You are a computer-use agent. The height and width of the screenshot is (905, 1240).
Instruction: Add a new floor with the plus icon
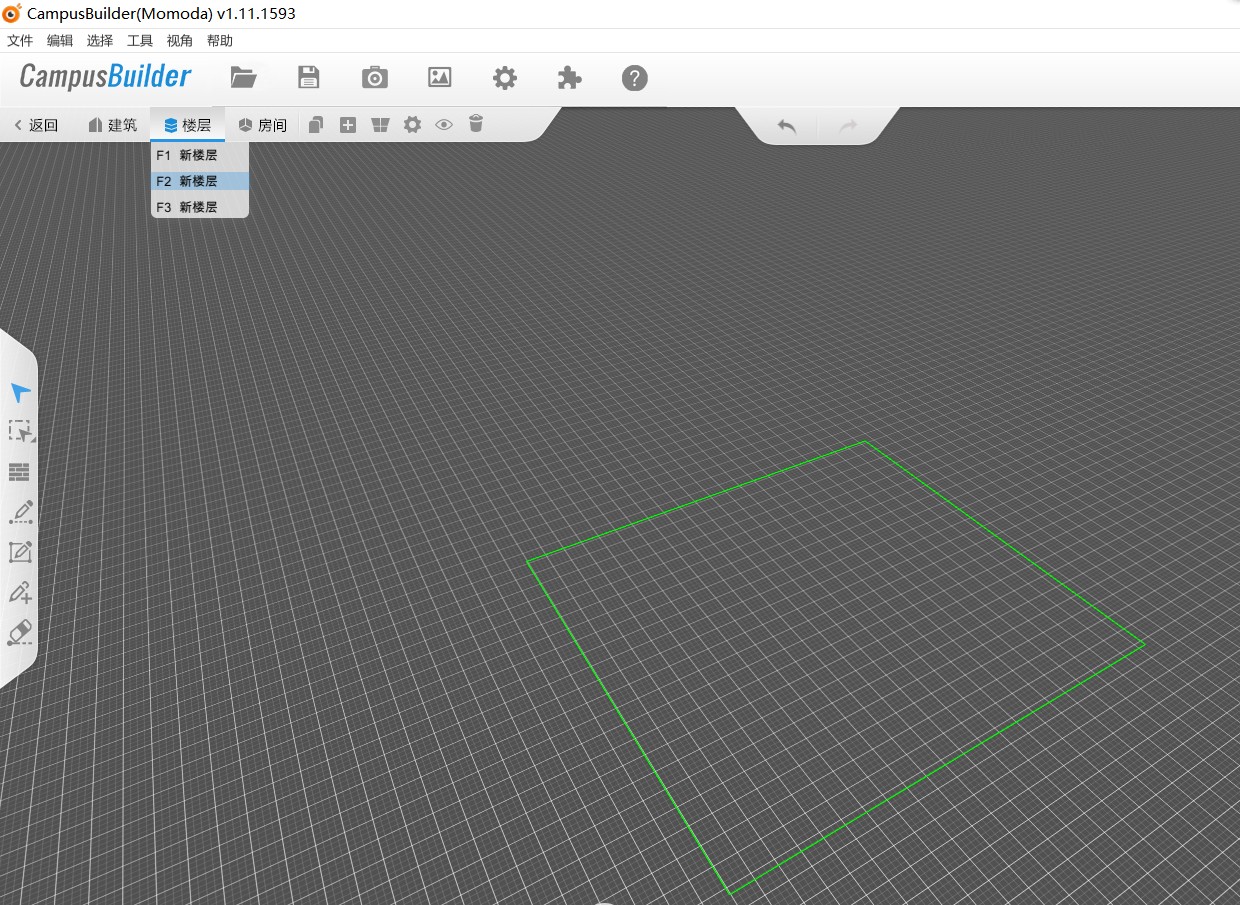point(348,125)
